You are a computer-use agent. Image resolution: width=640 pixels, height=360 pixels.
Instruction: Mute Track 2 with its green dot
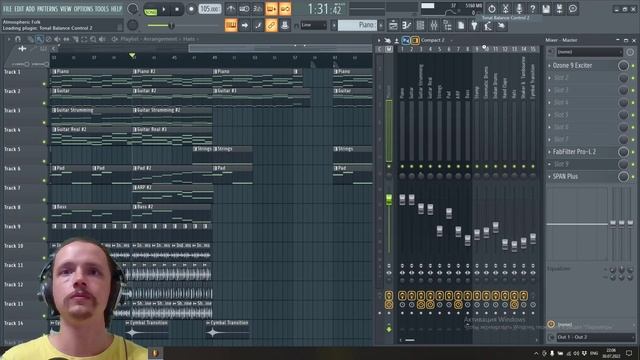click(44, 103)
